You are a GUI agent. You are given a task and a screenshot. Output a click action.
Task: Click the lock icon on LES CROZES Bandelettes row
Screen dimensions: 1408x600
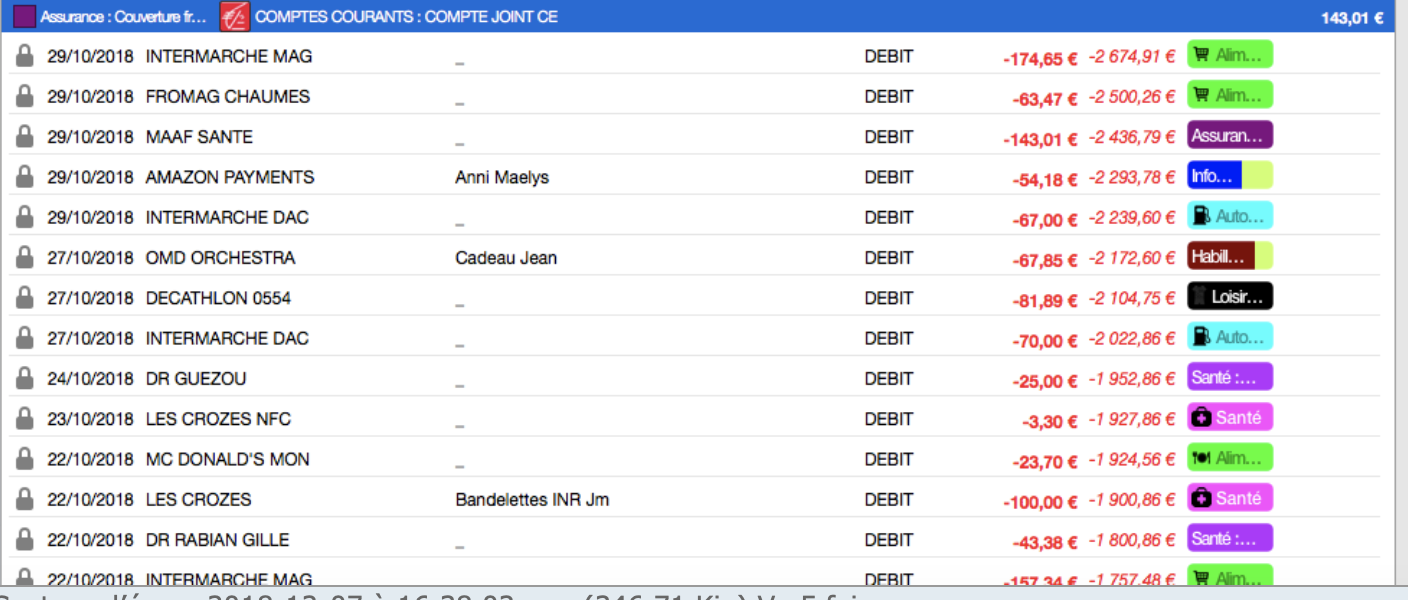24,499
